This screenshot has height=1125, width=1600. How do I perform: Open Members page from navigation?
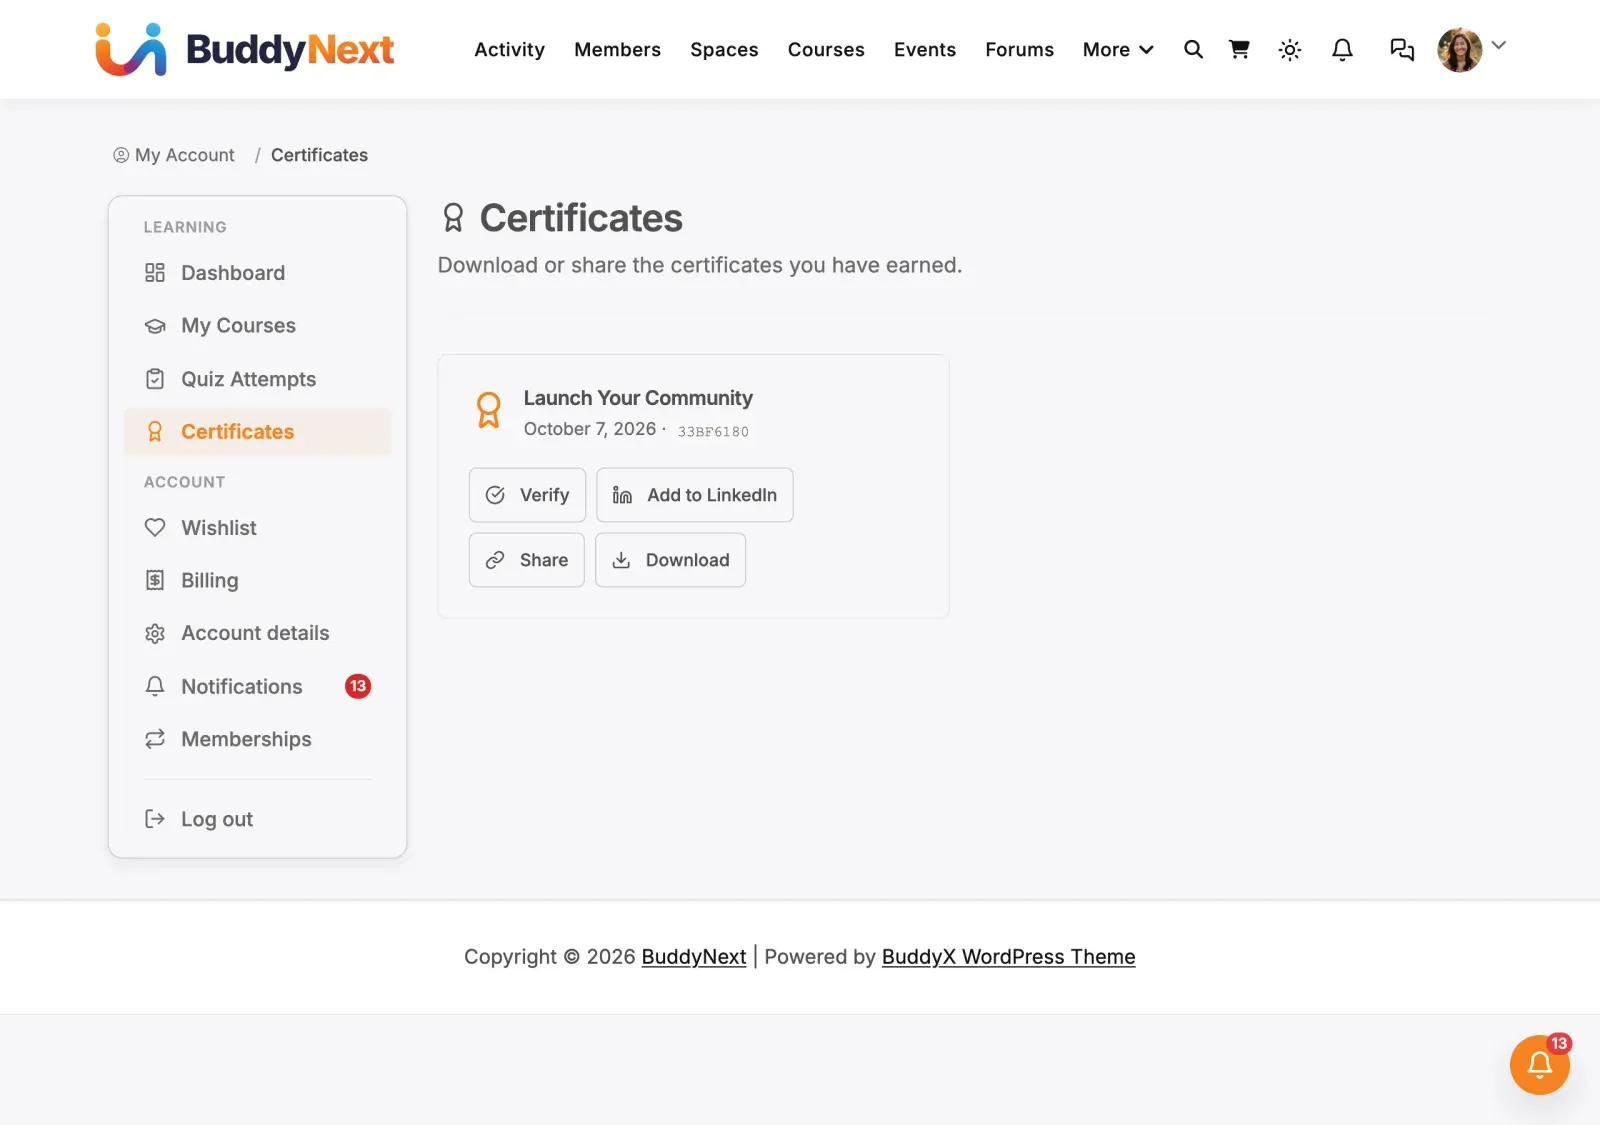pyautogui.click(x=617, y=50)
